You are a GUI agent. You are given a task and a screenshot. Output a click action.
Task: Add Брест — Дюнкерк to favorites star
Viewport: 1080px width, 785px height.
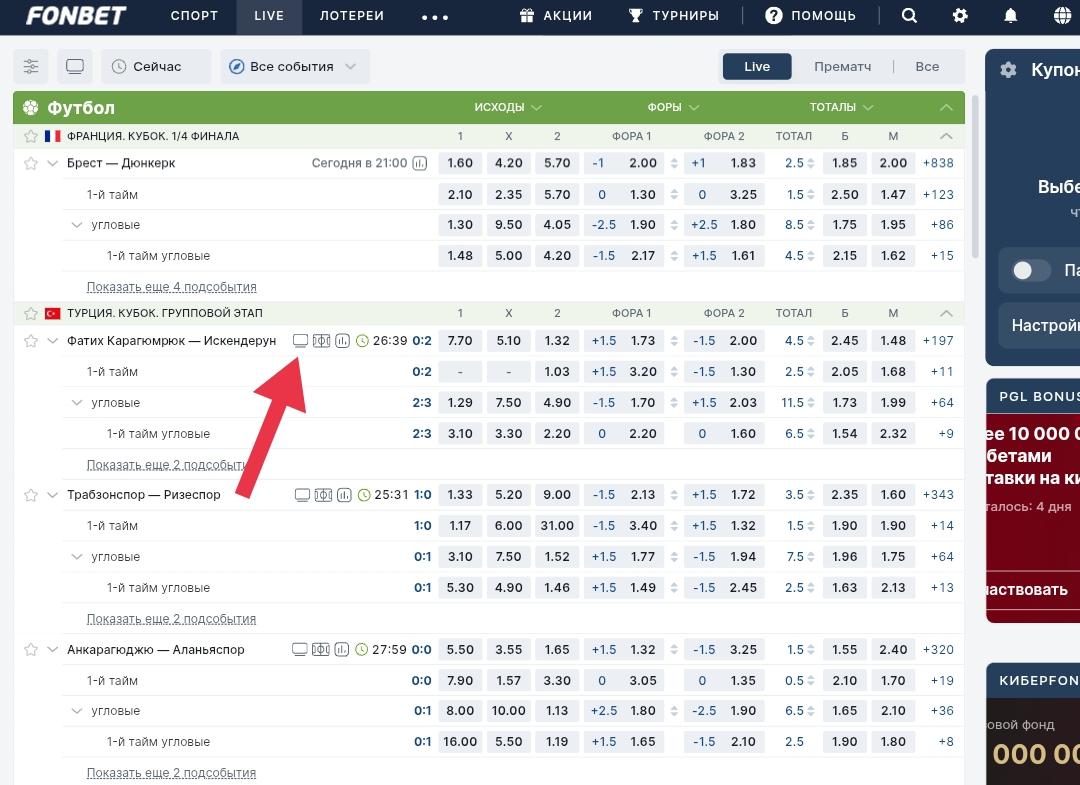coord(31,164)
